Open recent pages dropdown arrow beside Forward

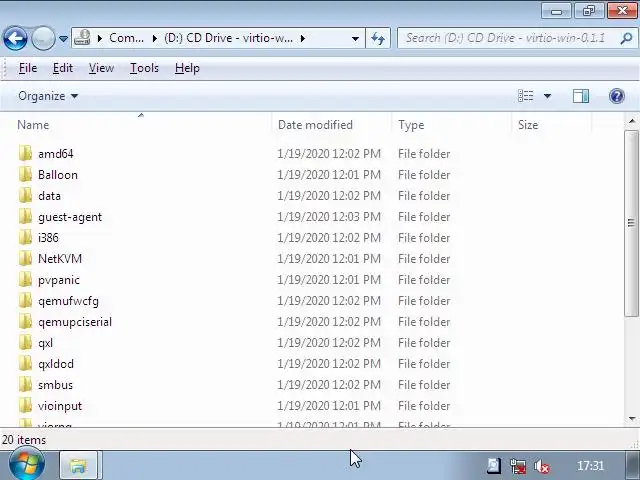click(x=63, y=39)
